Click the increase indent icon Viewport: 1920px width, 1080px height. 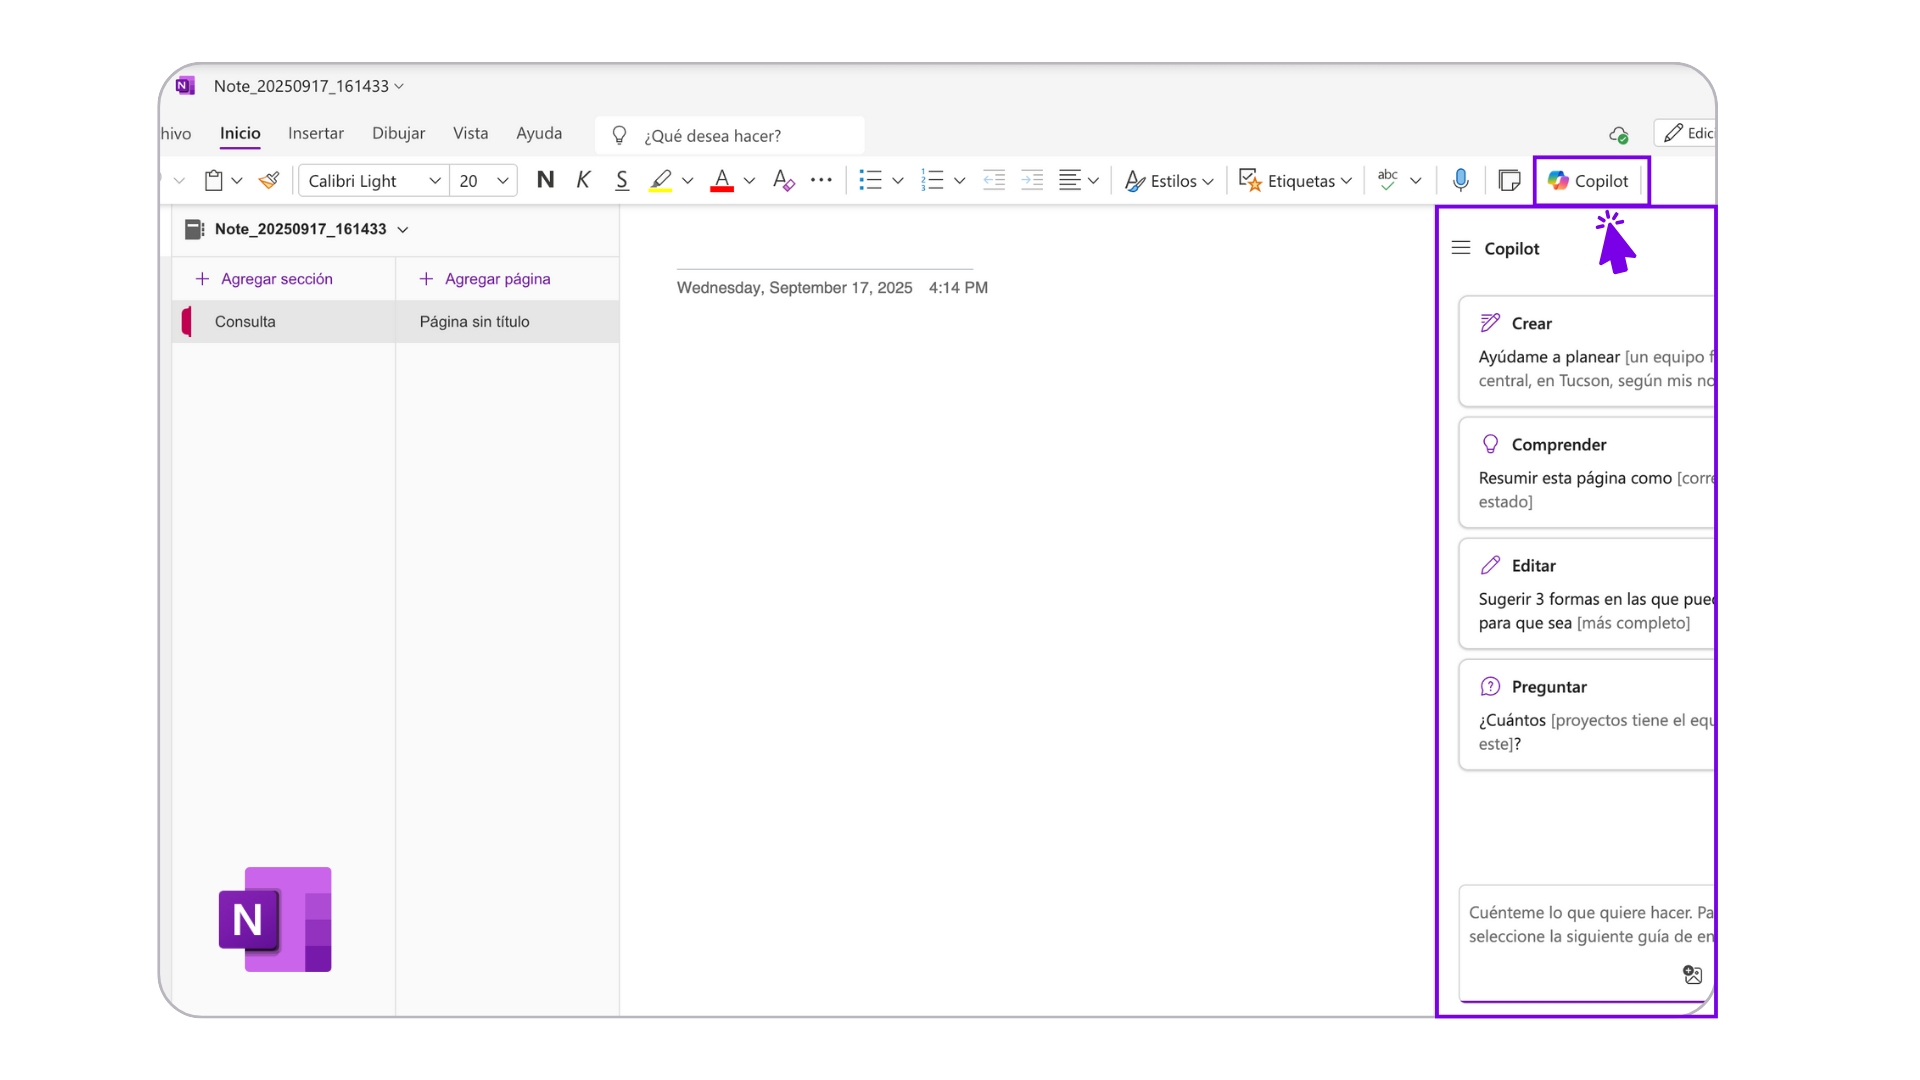pyautogui.click(x=1032, y=180)
